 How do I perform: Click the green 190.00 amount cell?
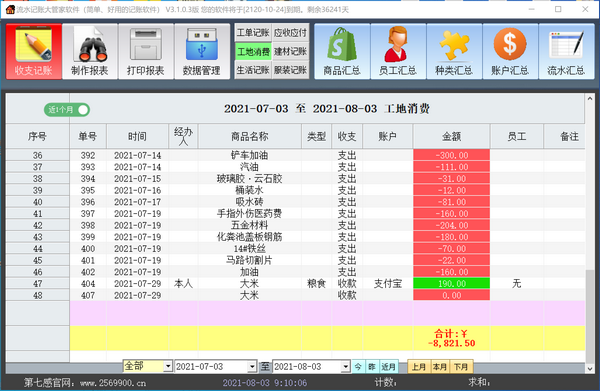pos(452,283)
